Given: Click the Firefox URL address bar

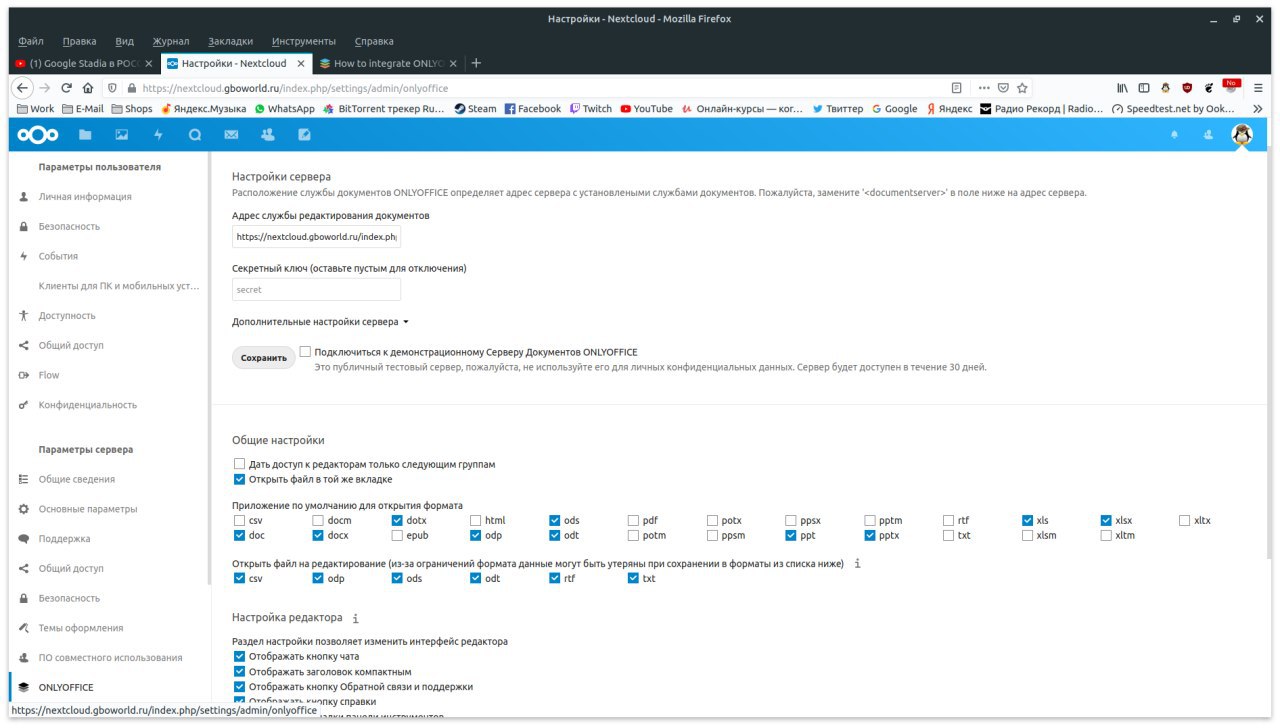Looking at the screenshot, I should coord(540,88).
